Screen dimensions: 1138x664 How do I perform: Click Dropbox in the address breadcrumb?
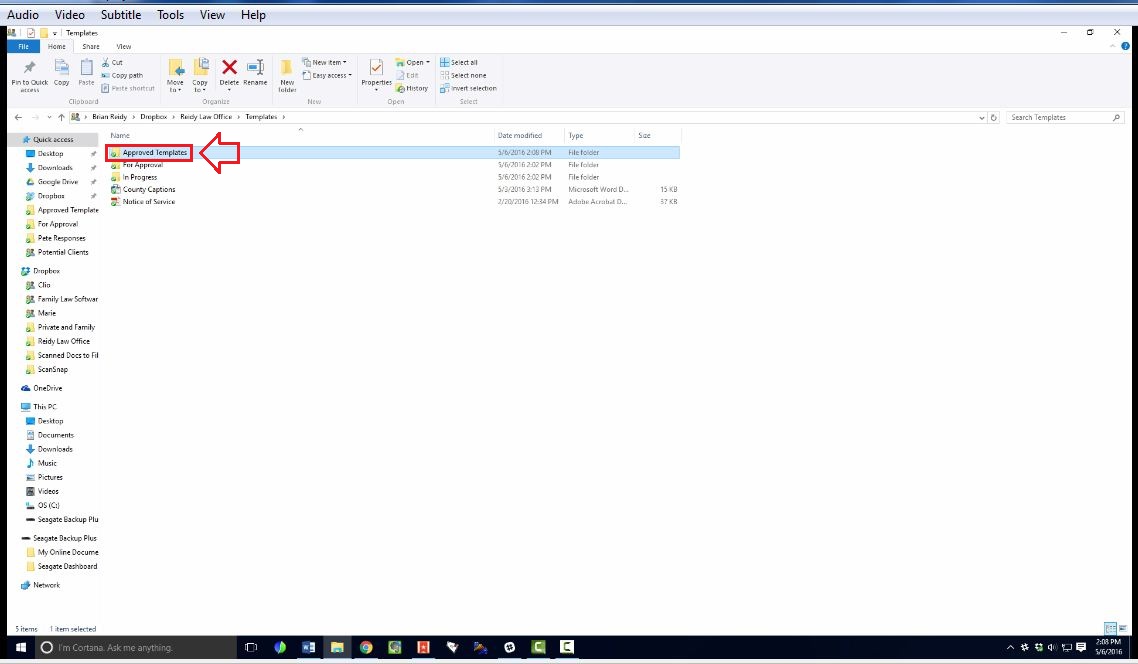[x=153, y=117]
